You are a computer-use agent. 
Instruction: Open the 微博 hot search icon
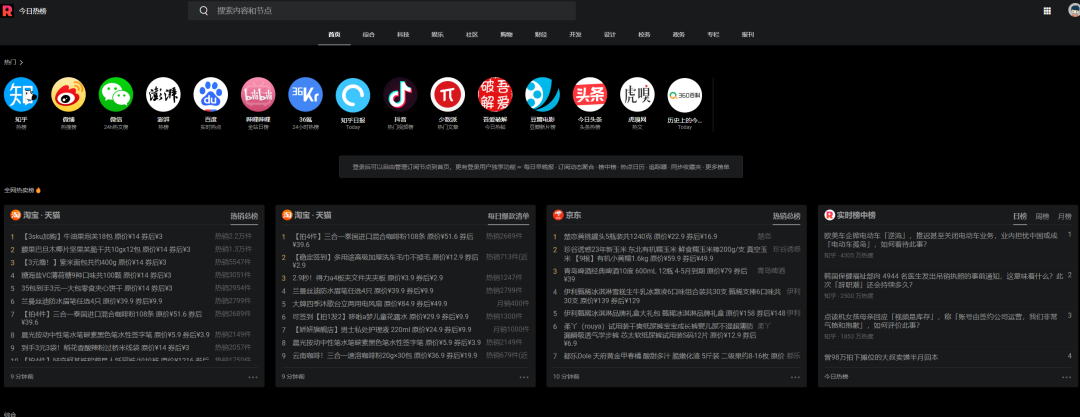click(68, 94)
